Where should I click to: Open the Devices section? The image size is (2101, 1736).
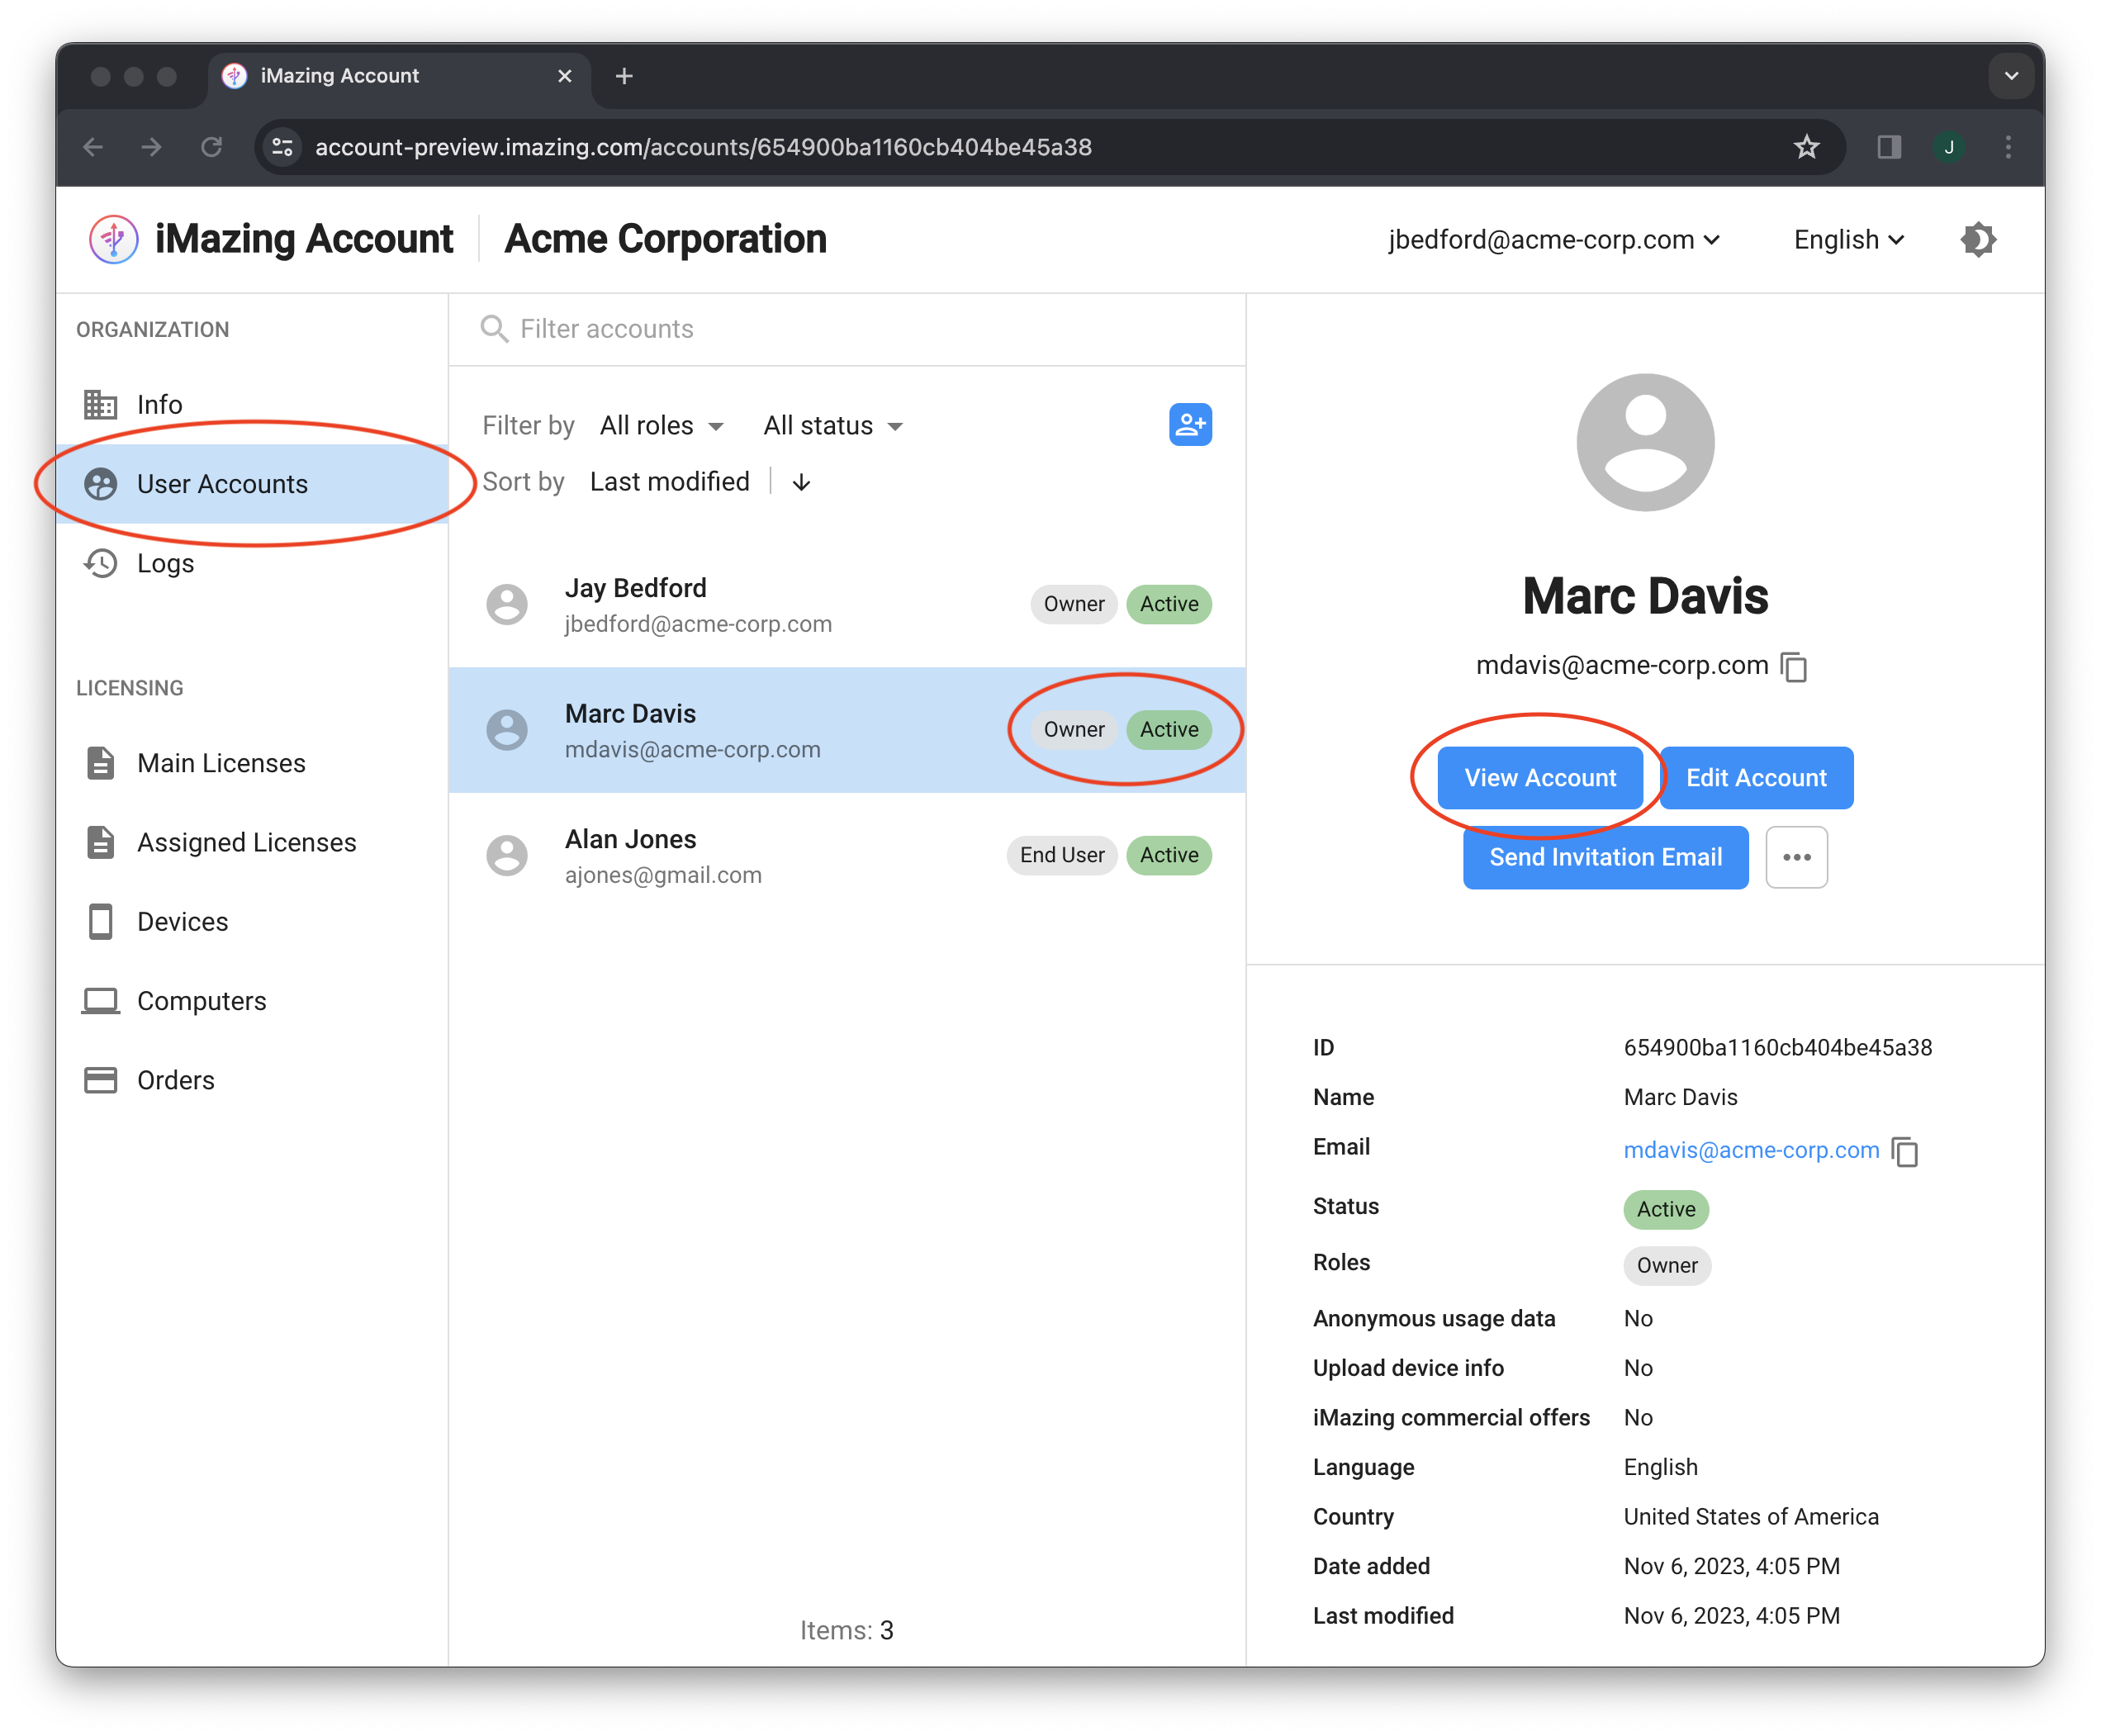252,922
